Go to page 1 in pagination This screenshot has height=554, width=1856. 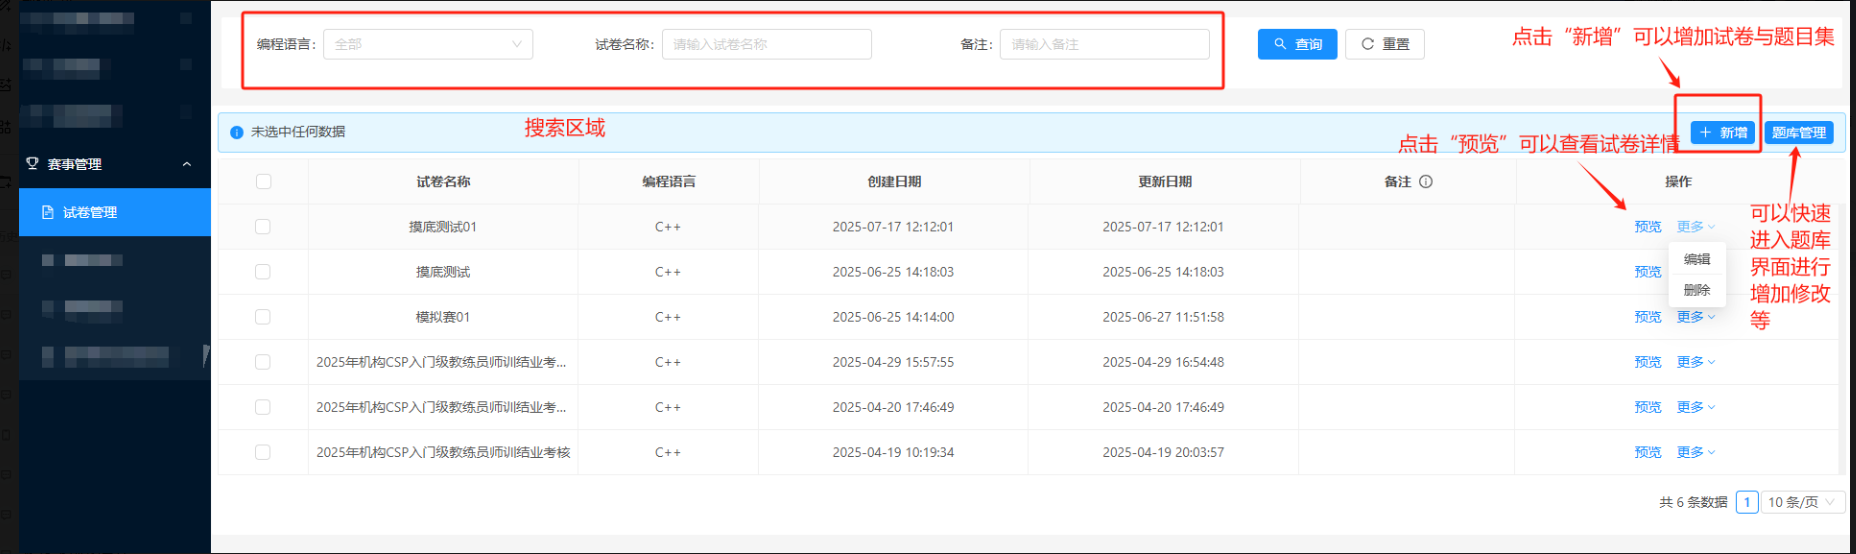pos(1746,502)
